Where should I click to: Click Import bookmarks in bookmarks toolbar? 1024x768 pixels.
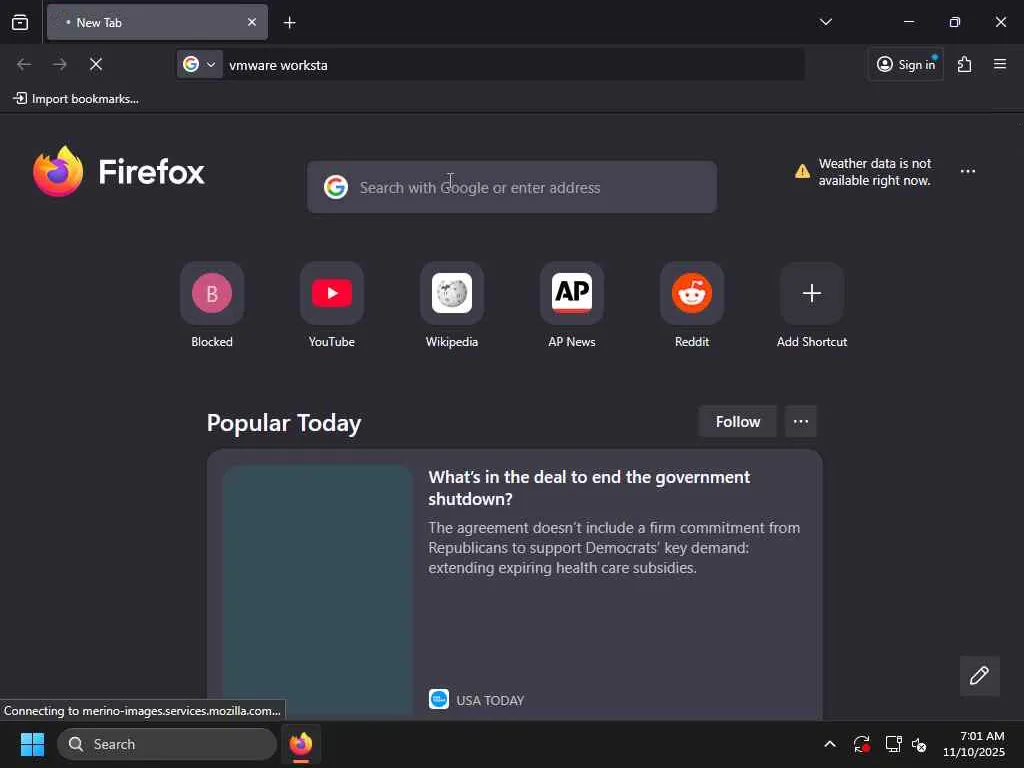76,99
